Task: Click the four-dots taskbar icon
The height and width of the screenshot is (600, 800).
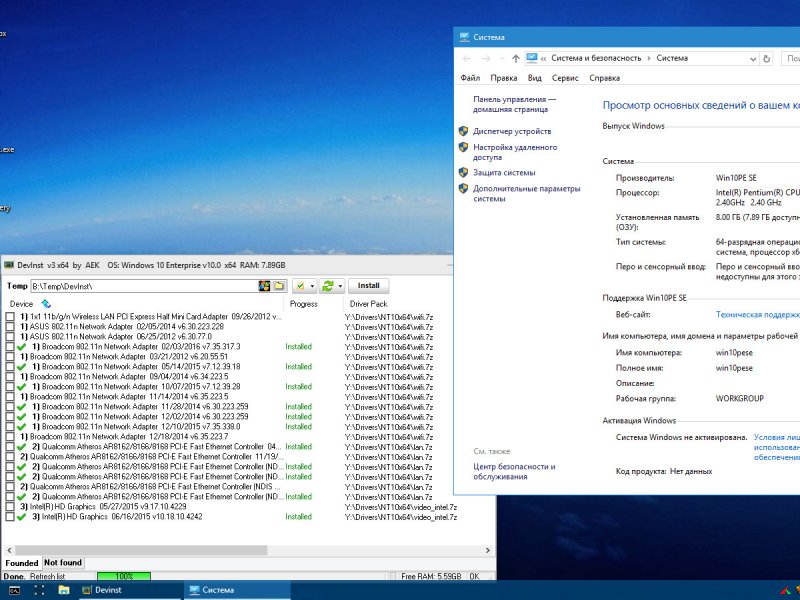Action: pos(39,590)
